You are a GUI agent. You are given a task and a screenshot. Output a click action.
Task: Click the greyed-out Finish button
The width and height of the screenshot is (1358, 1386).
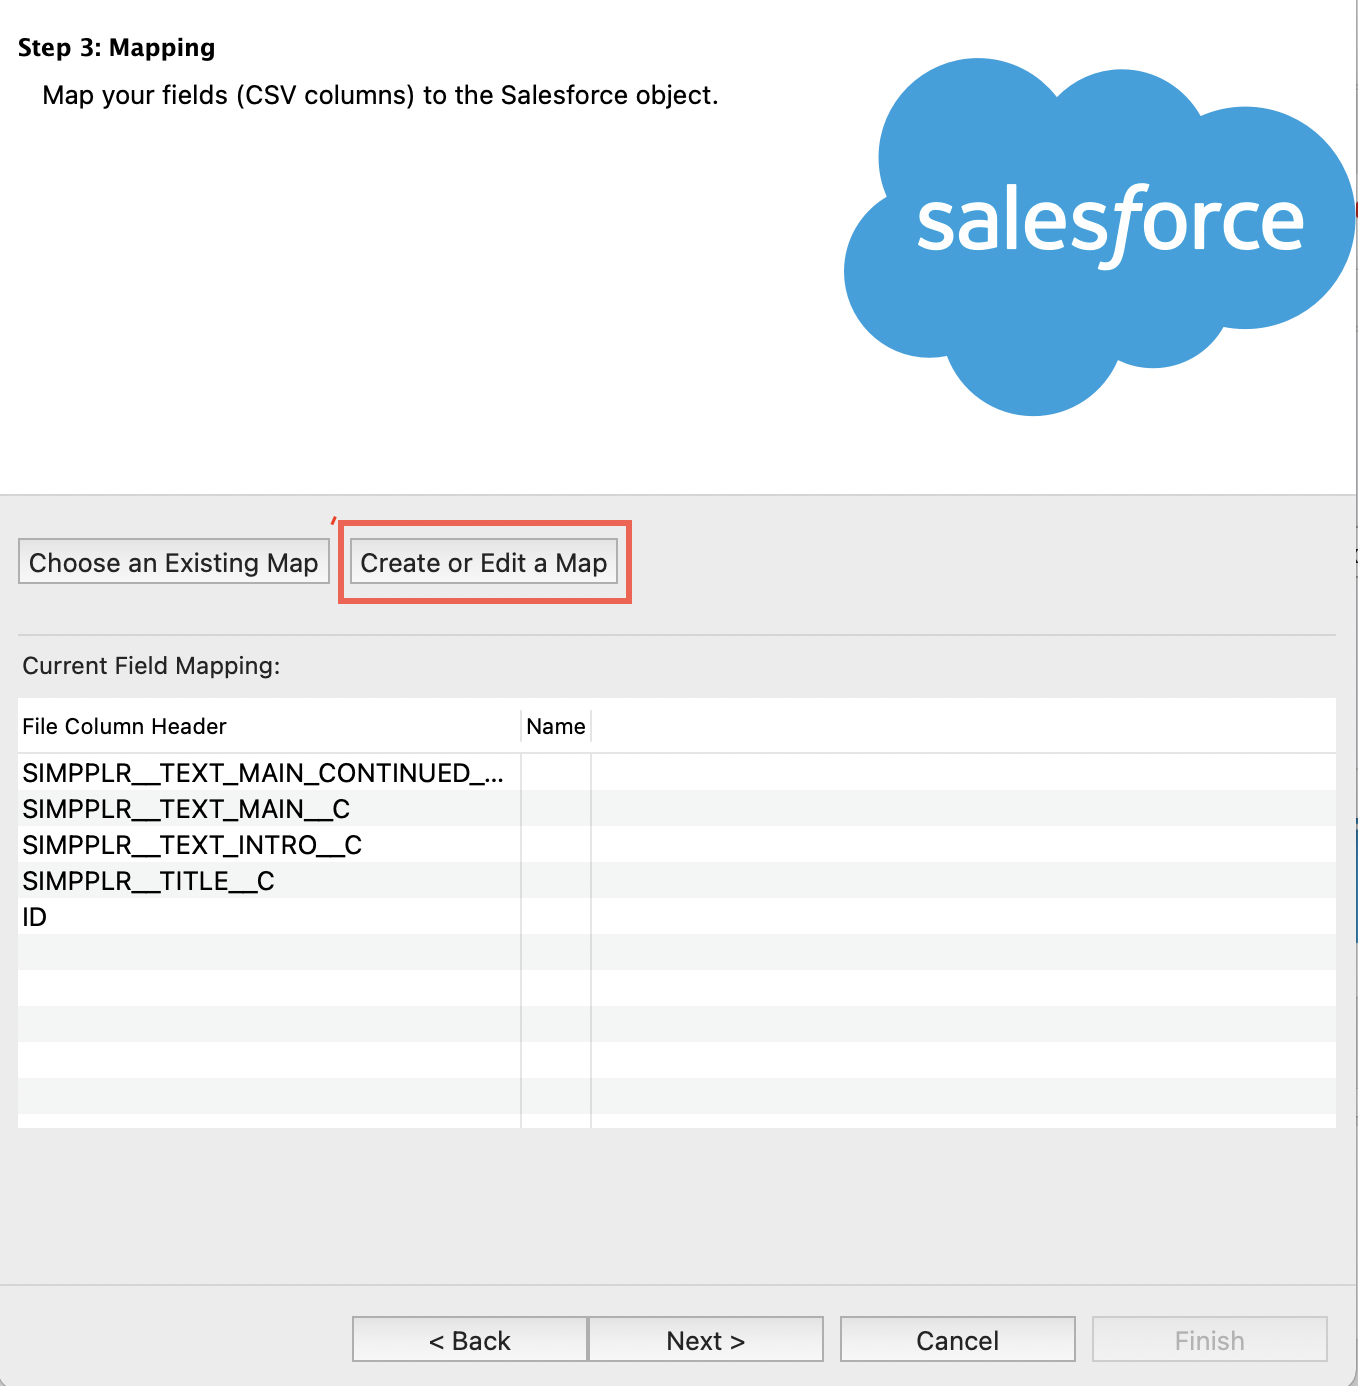[x=1210, y=1340]
